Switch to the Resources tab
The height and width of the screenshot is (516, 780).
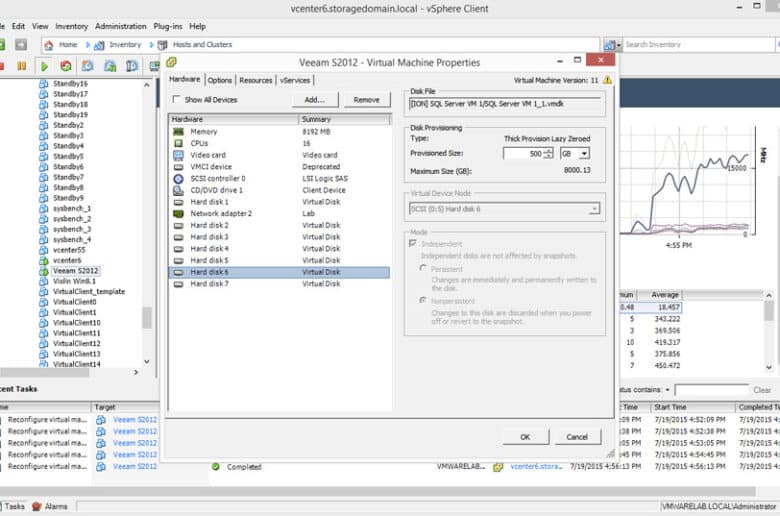pos(256,80)
